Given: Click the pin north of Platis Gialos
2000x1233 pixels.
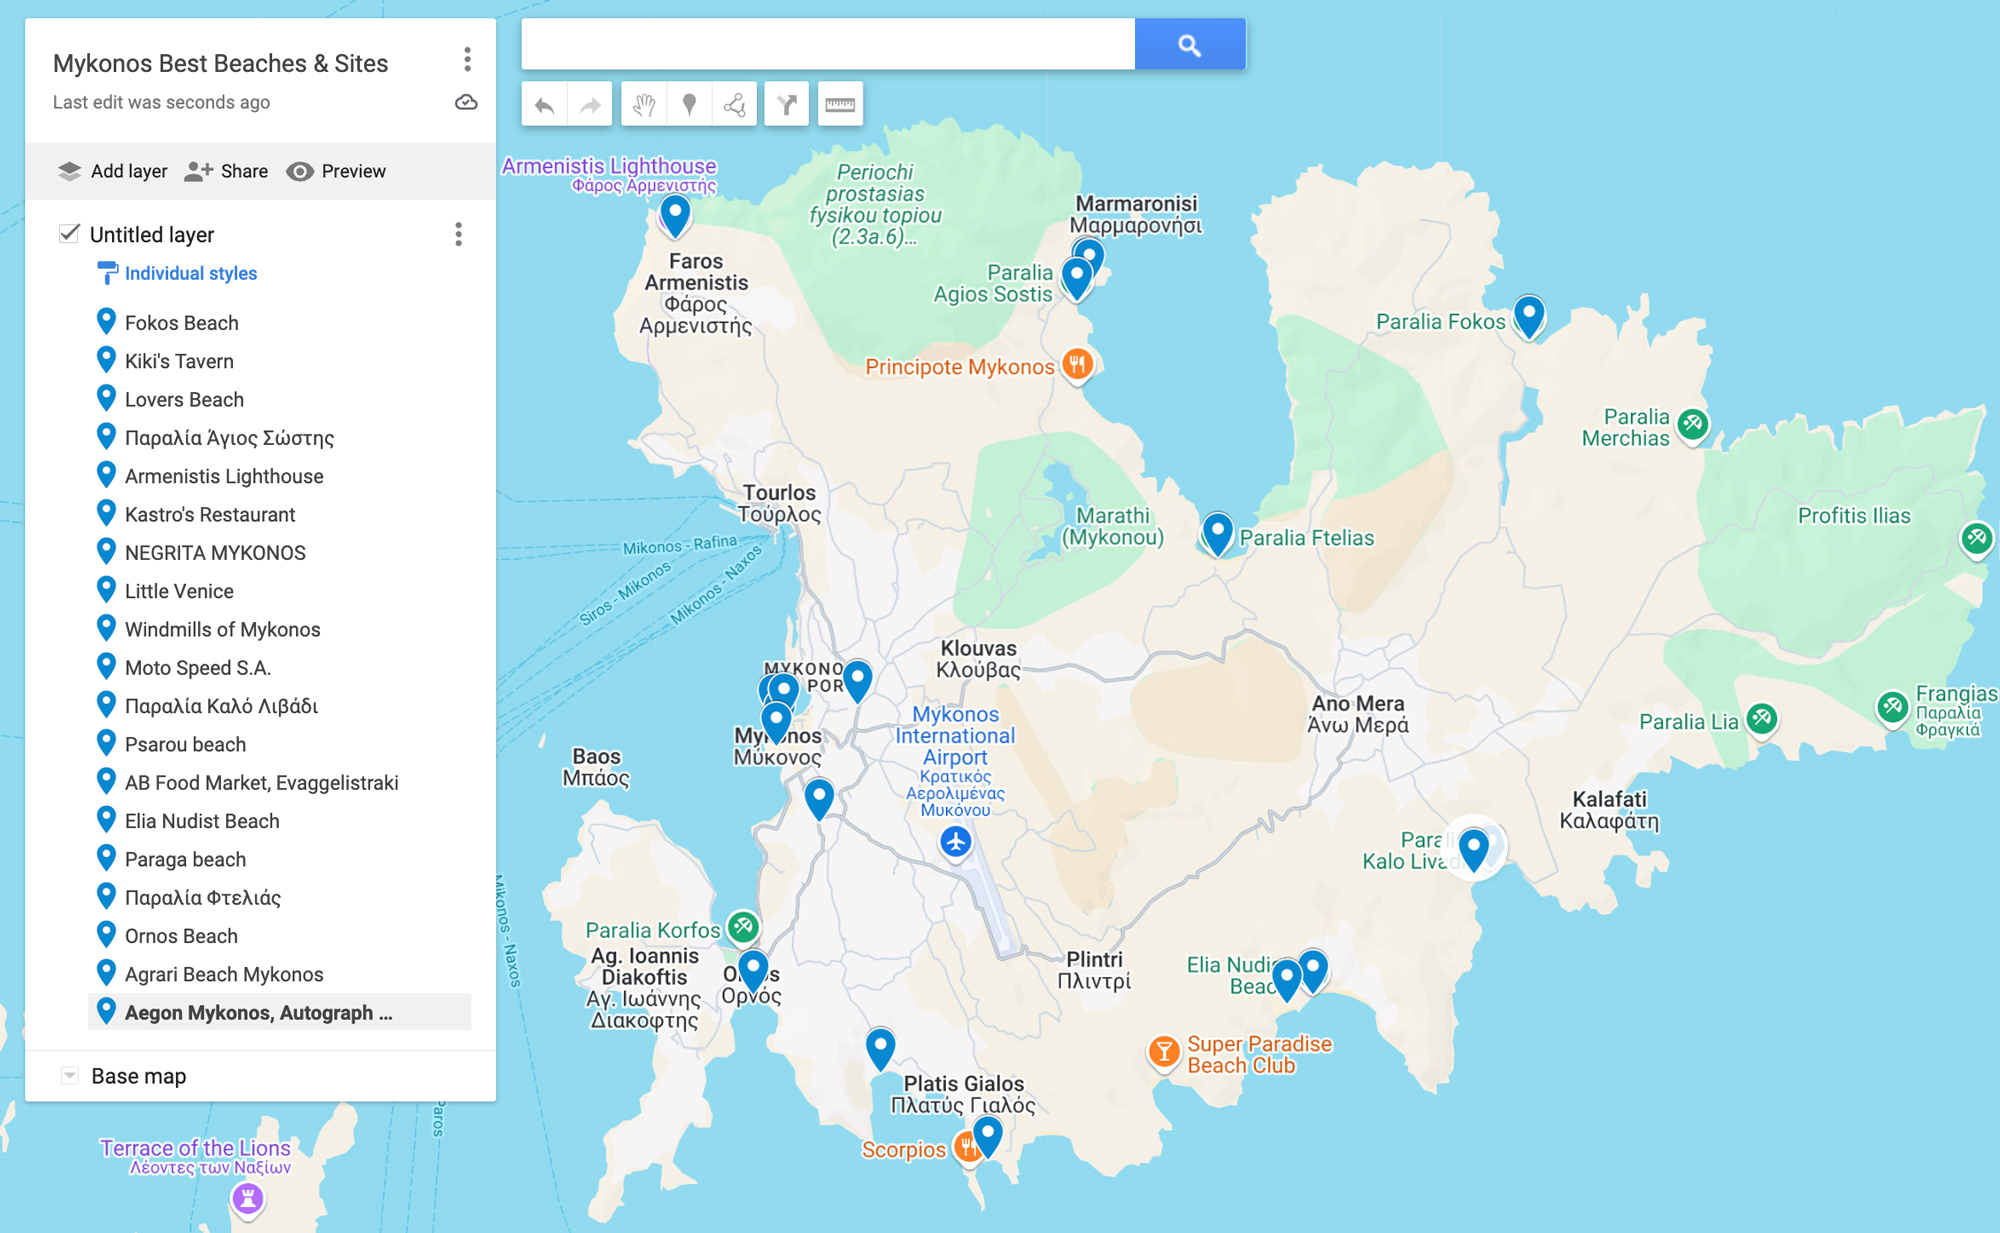Looking at the screenshot, I should [x=880, y=1048].
